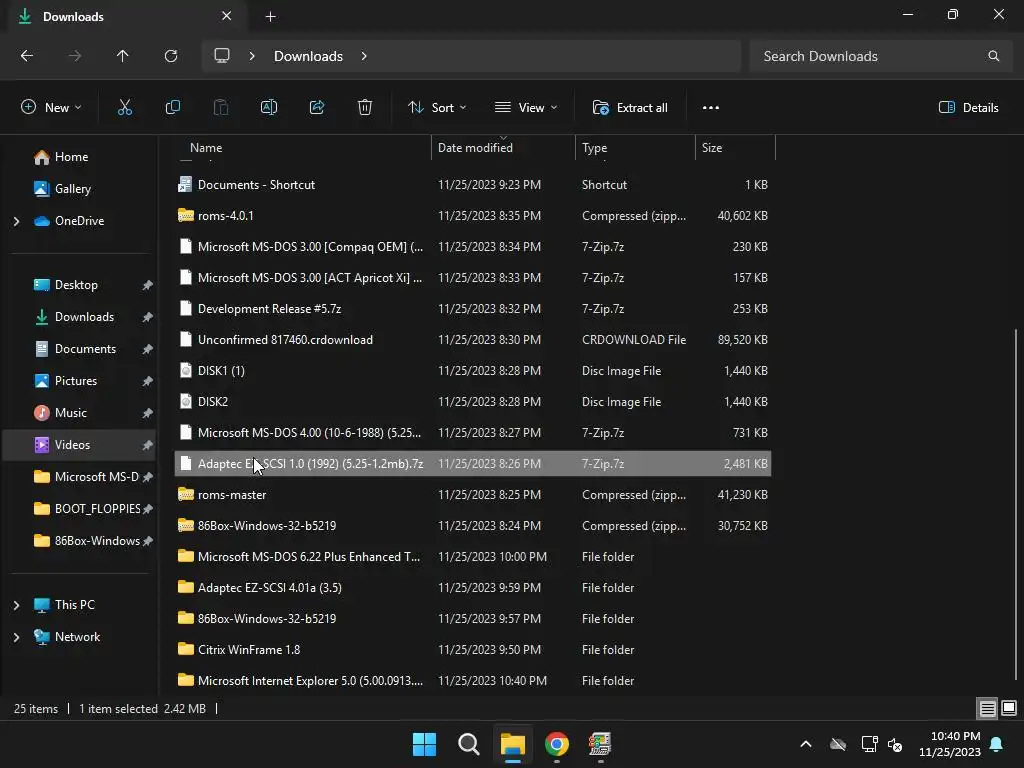Expand the OneDrive tree node
Screen dimensions: 1024x768
pyautogui.click(x=16, y=221)
